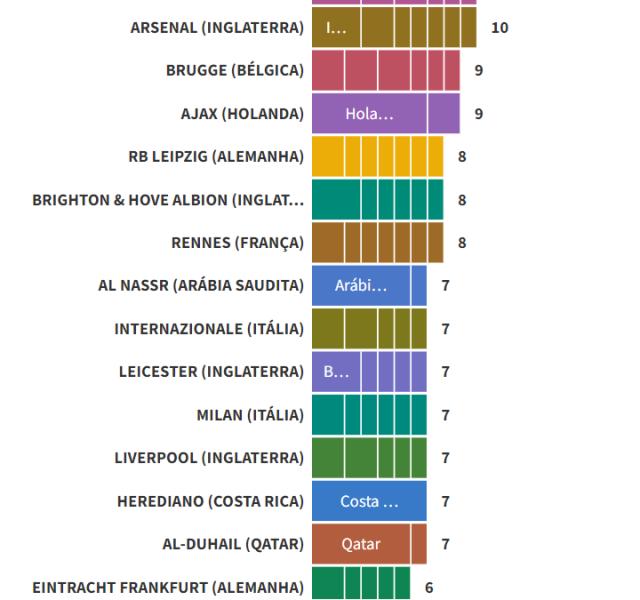This screenshot has height=600, width=640.
Task: Select the 'Costa …' segment in Herediano bar
Action: (369, 501)
